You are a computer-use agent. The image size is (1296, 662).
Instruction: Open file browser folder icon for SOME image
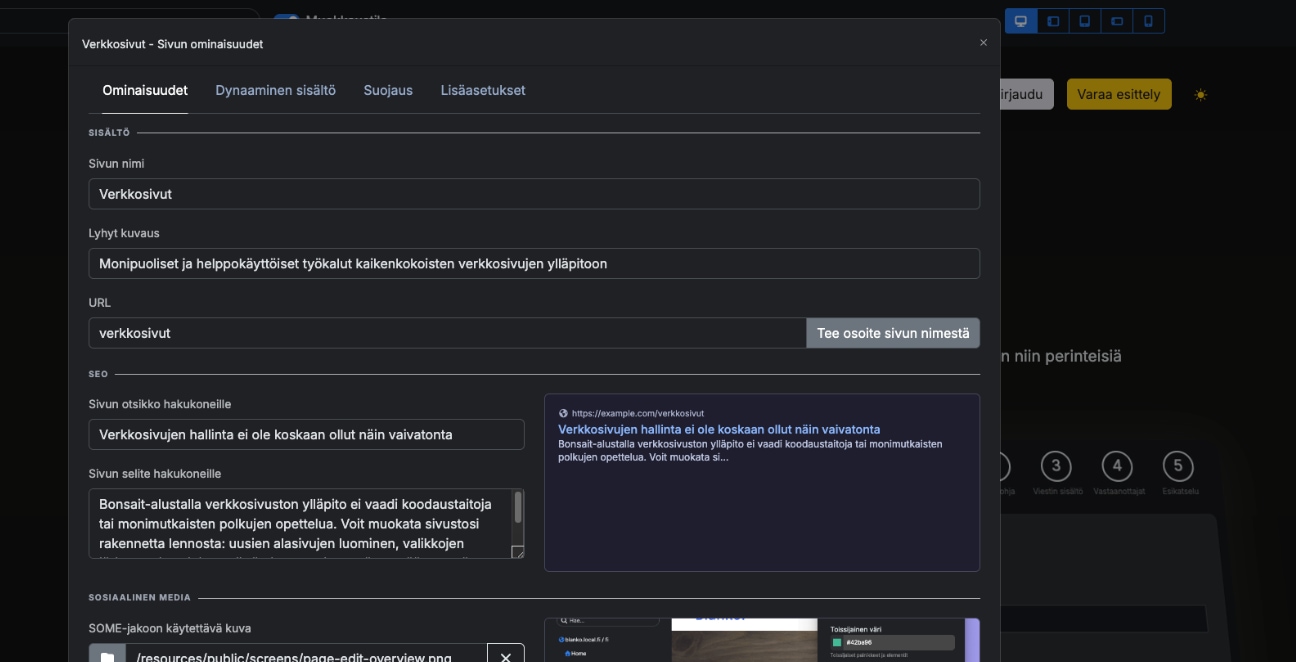click(107, 656)
